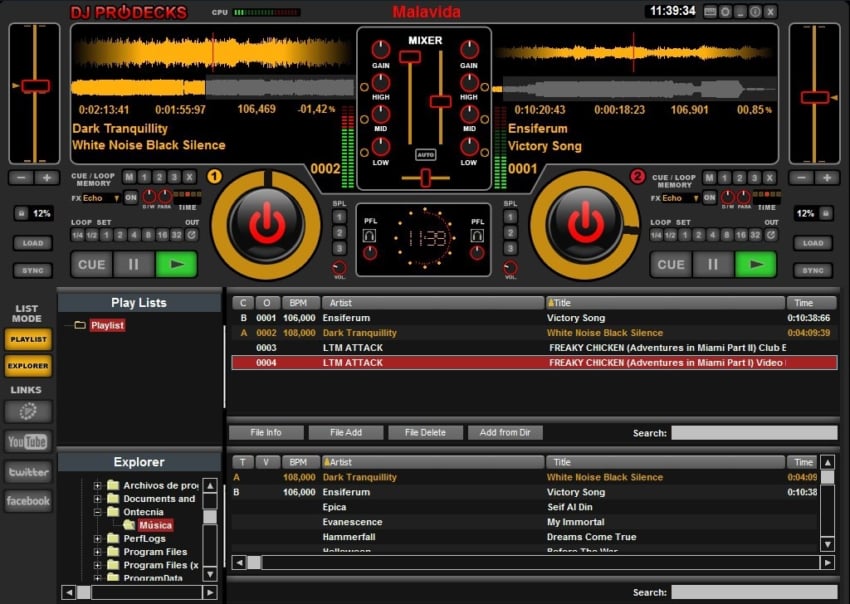Click the playlist Search input field
Viewport: 850px width, 604px height.
[x=754, y=433]
